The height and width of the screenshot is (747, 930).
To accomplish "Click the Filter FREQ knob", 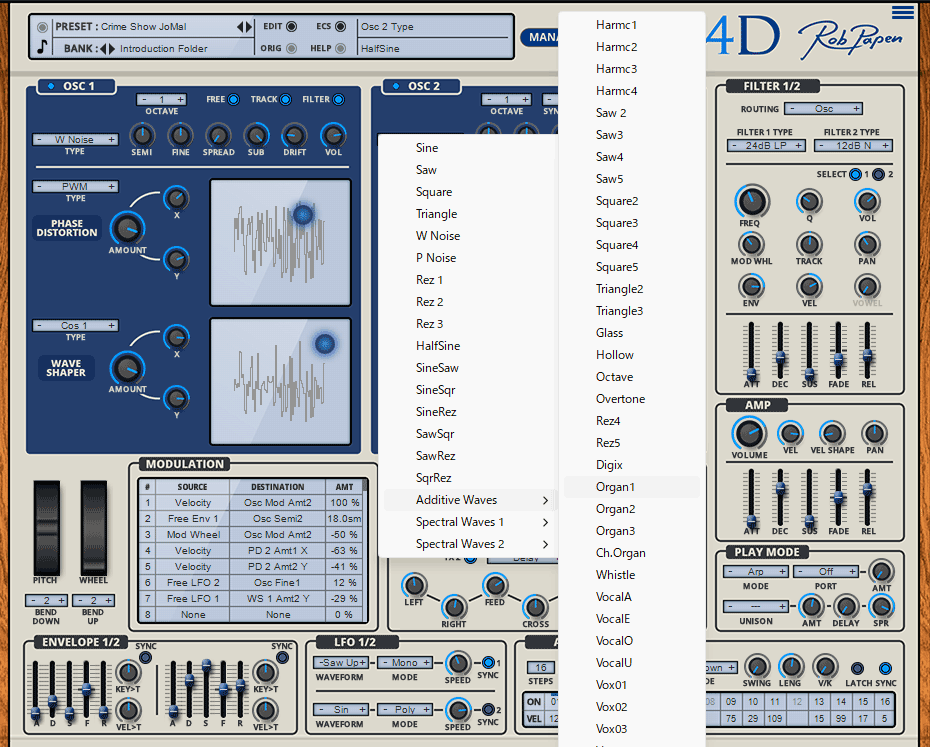I will (751, 201).
